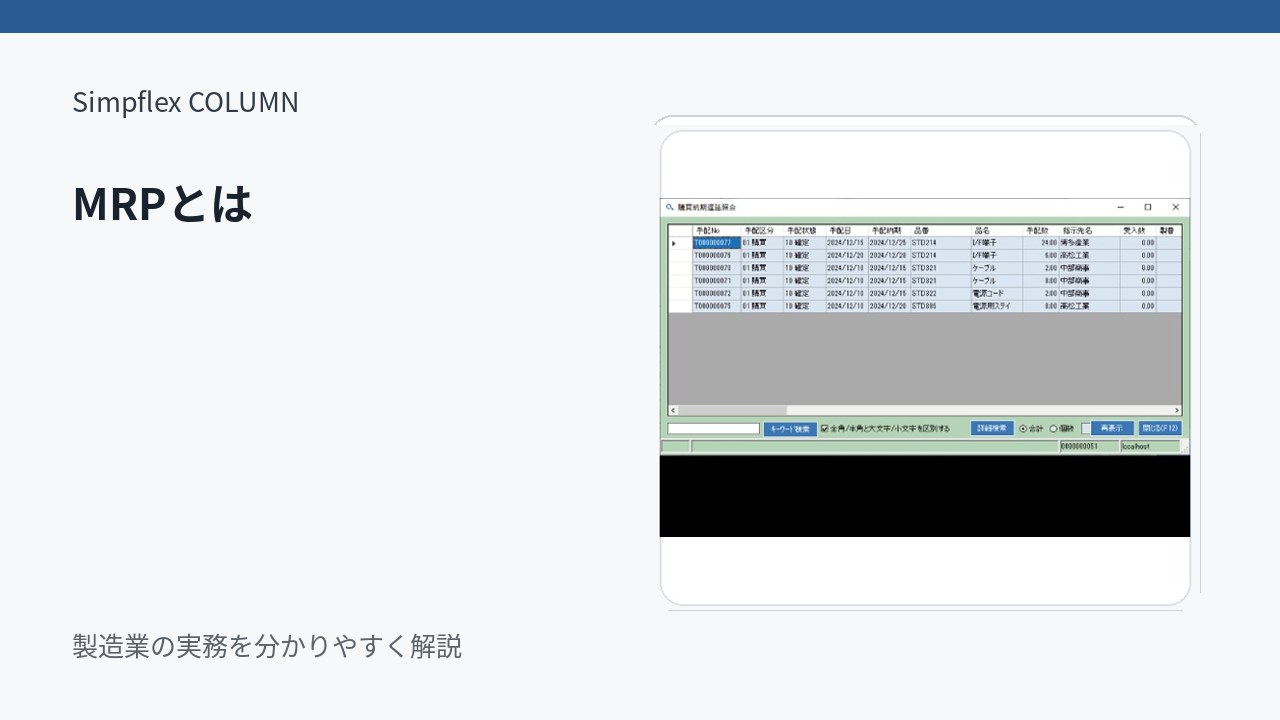Click 高松工業 in the STD886 row

coord(1089,306)
